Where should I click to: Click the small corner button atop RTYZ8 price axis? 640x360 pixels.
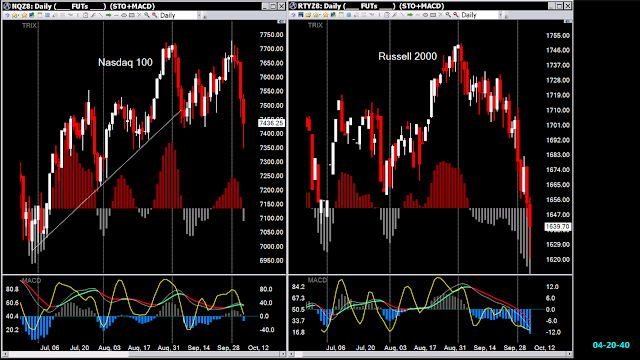[x=568, y=21]
